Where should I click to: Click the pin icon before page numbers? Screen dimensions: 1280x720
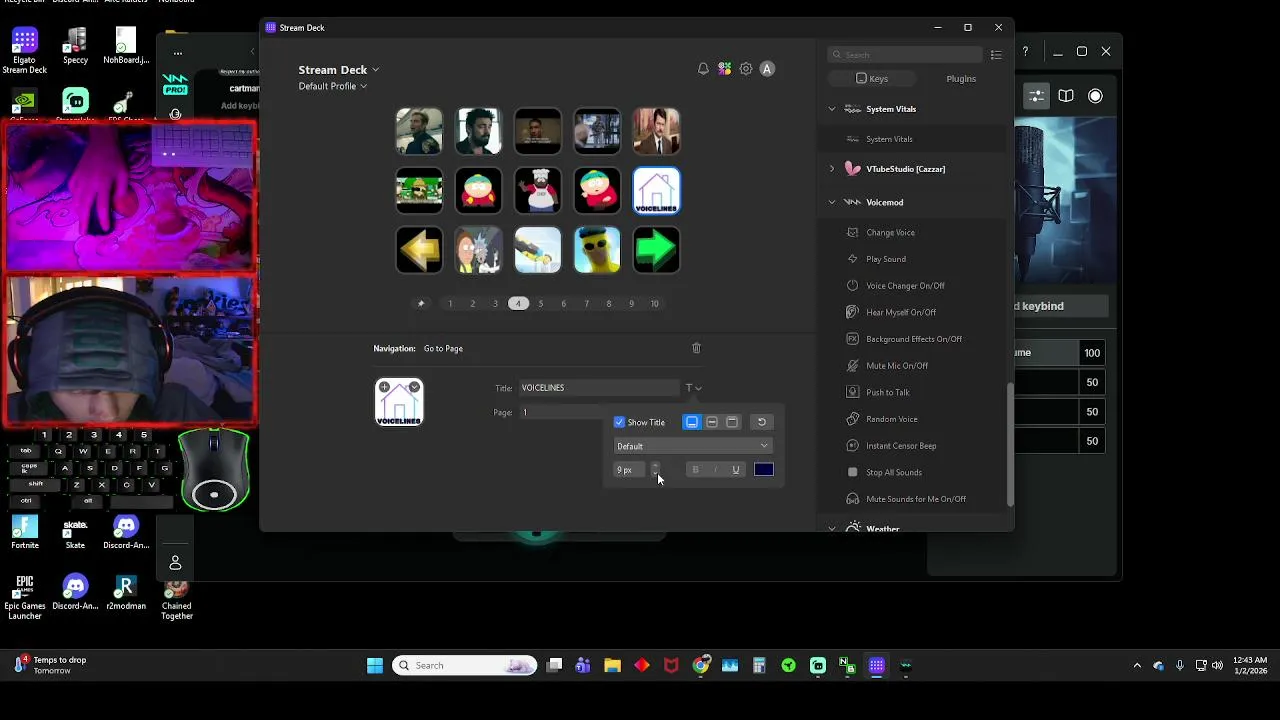point(421,304)
